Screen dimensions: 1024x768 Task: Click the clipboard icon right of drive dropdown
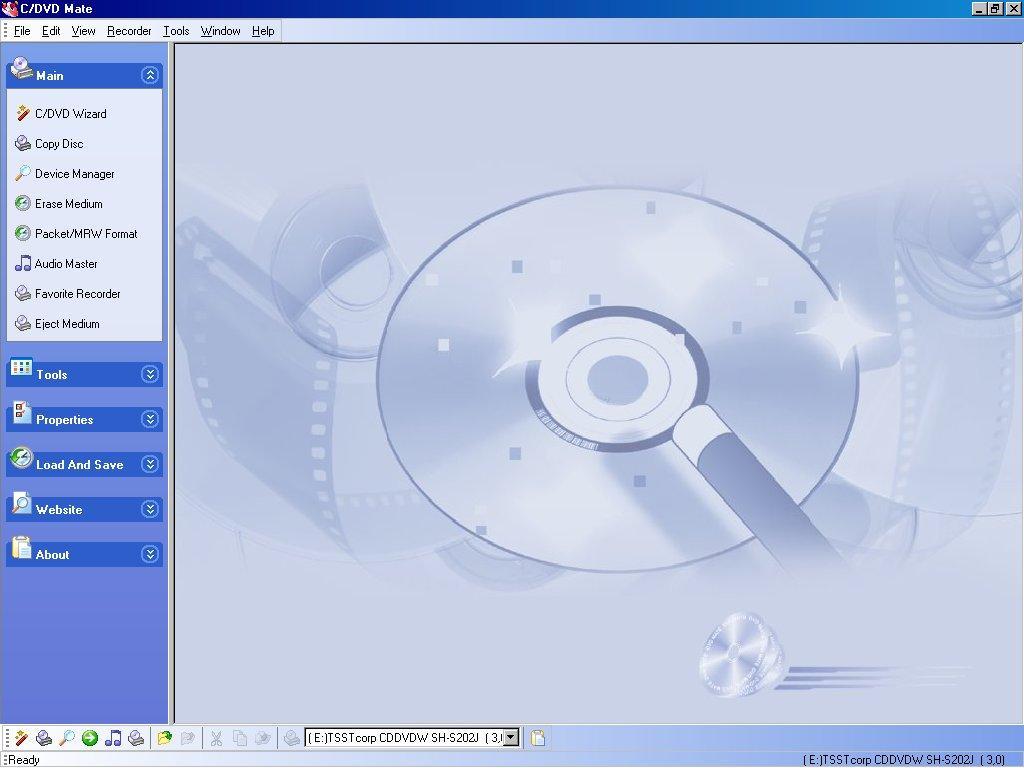click(538, 738)
